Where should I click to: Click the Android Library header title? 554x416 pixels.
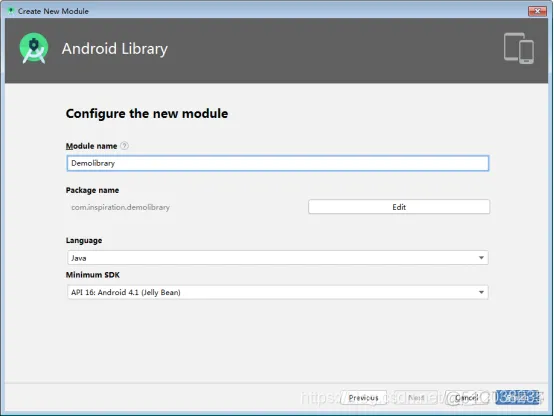114,49
